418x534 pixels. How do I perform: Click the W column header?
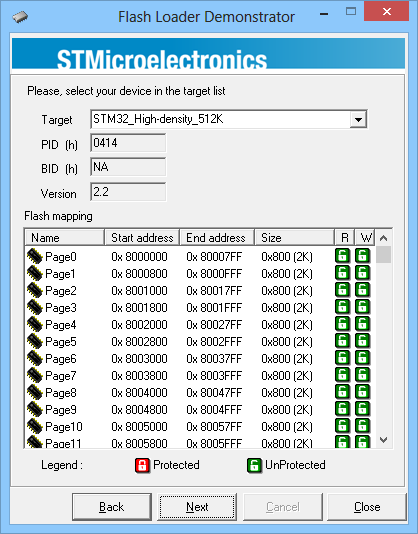365,237
